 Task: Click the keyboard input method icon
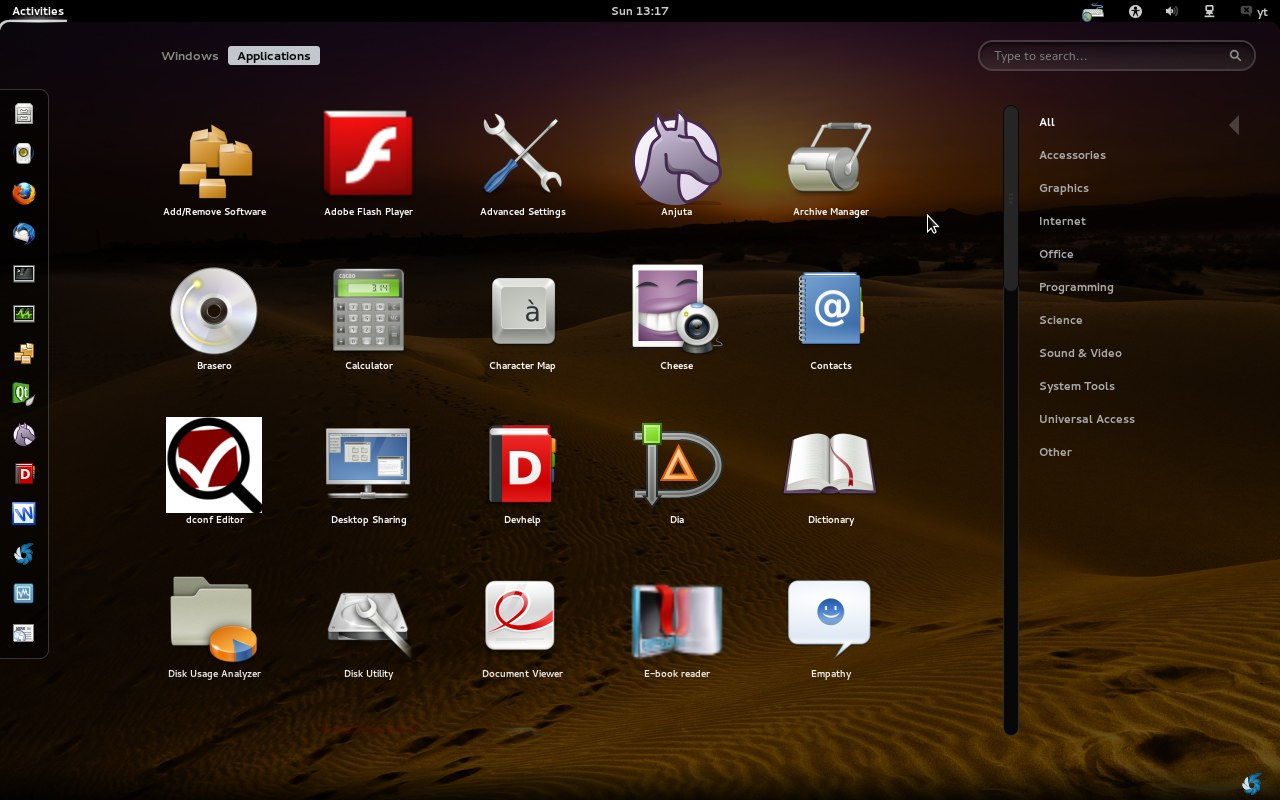point(1093,12)
